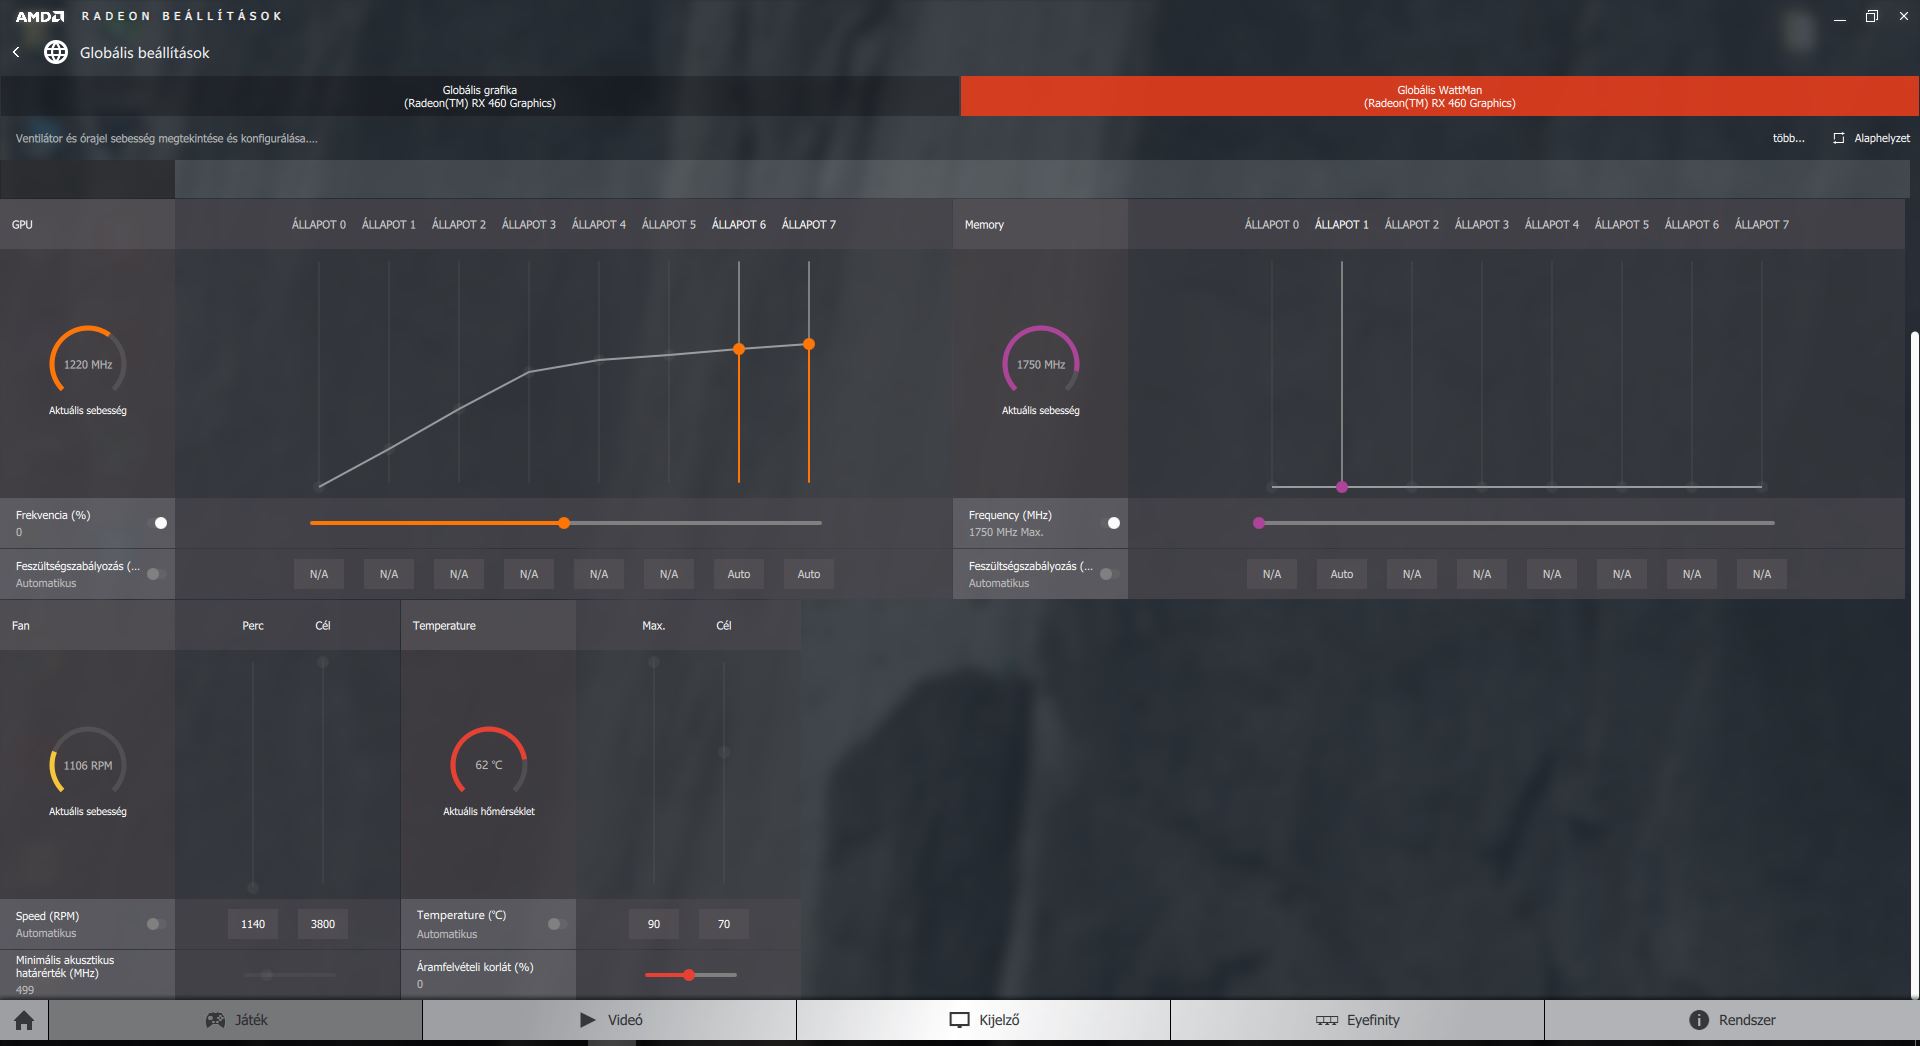This screenshot has width=1920, height=1046.
Task: Click the info icon for Rendszer
Action: click(x=1698, y=1020)
